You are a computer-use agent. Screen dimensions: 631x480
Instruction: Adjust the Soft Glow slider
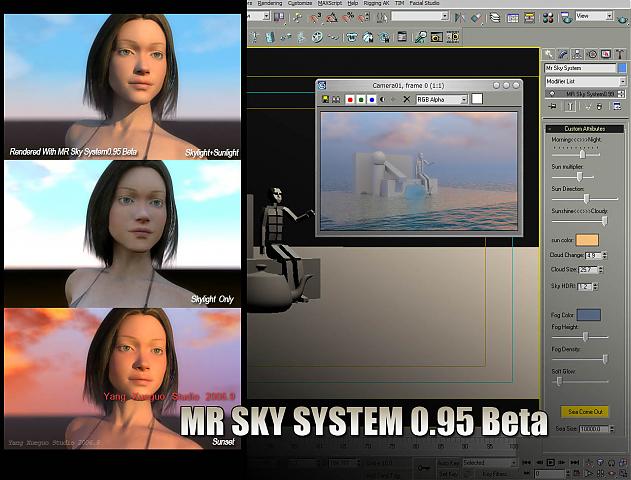(x=559, y=381)
